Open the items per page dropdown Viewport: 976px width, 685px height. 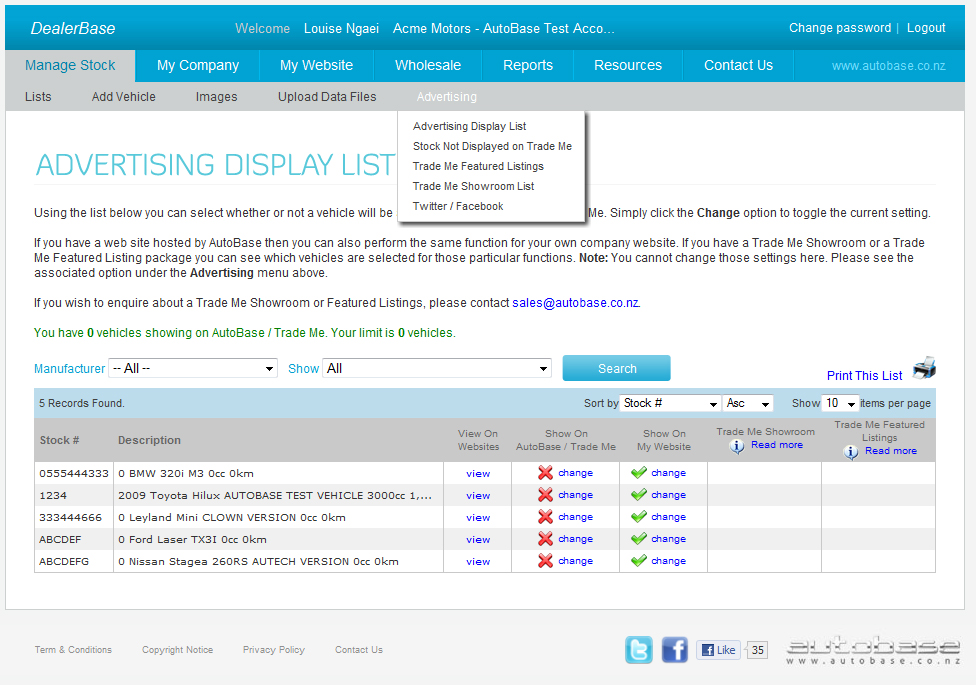(x=840, y=403)
